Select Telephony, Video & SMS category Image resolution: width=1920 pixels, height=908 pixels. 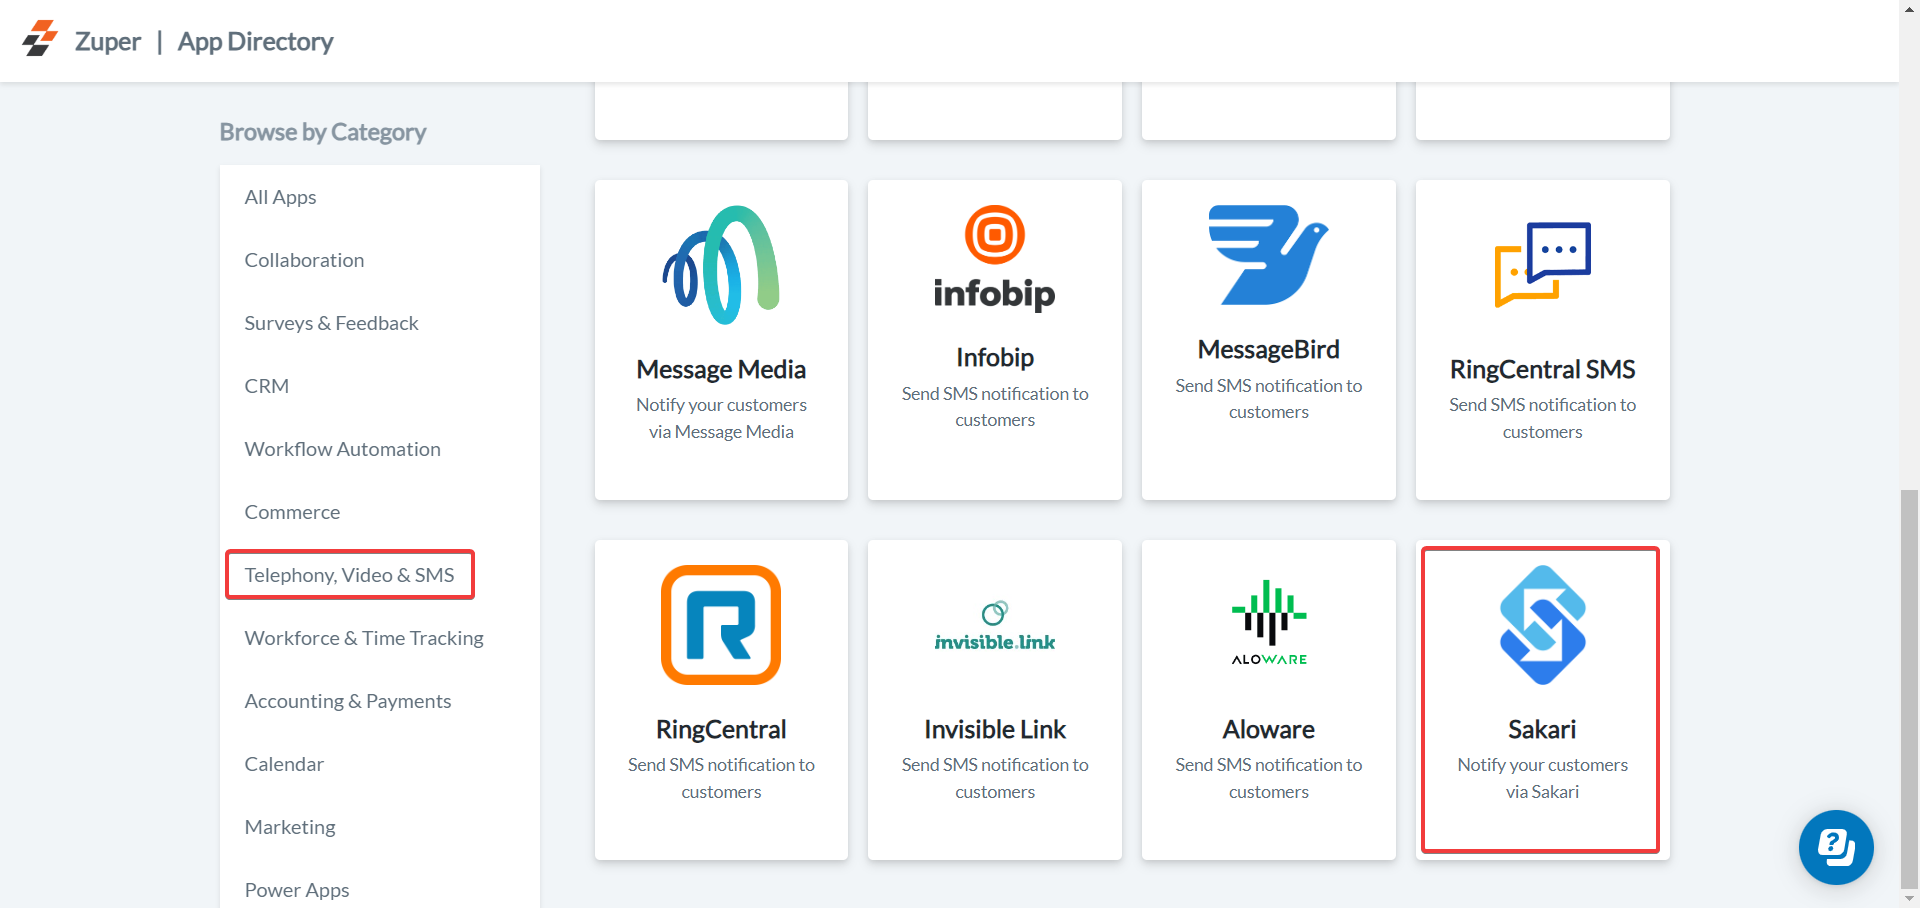pos(349,575)
